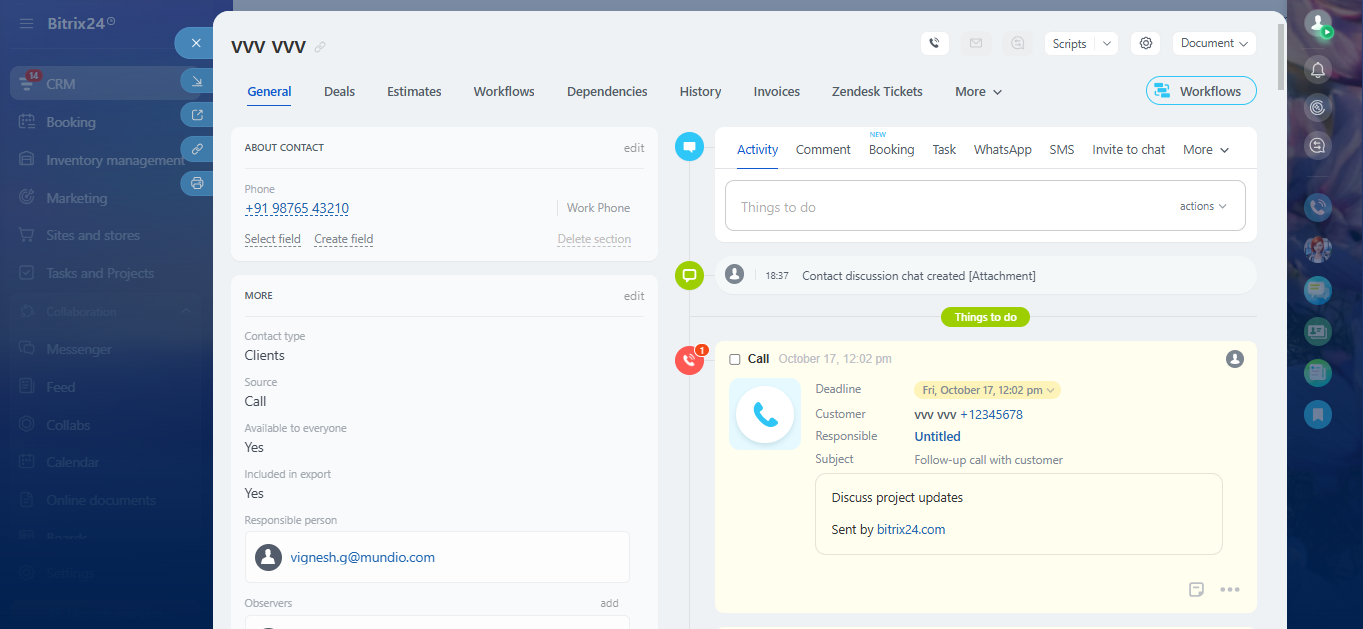The height and width of the screenshot is (629, 1363).
Task: Click the print icon on left slider
Action: click(x=197, y=183)
